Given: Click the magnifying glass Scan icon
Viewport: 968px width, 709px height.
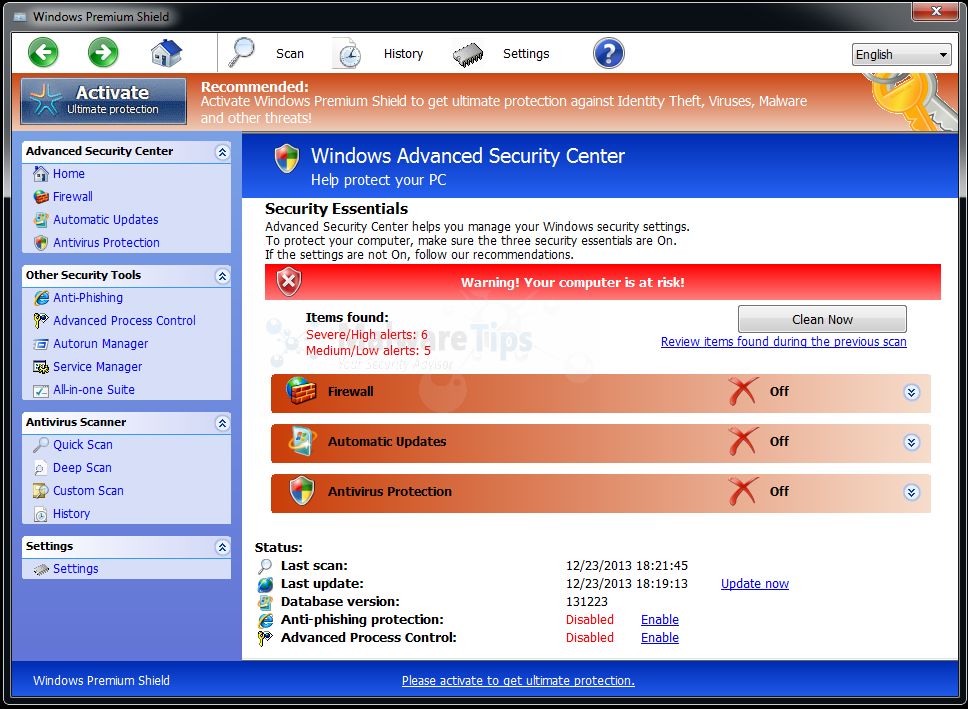Looking at the screenshot, I should coord(241,53).
